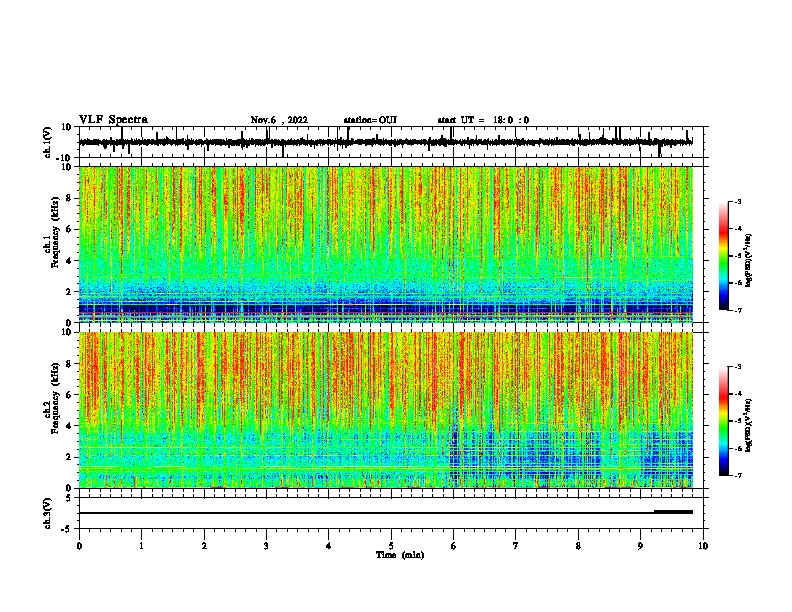
Task: Click the "ch.1(V)" waveform axis label
Action: pos(48,142)
